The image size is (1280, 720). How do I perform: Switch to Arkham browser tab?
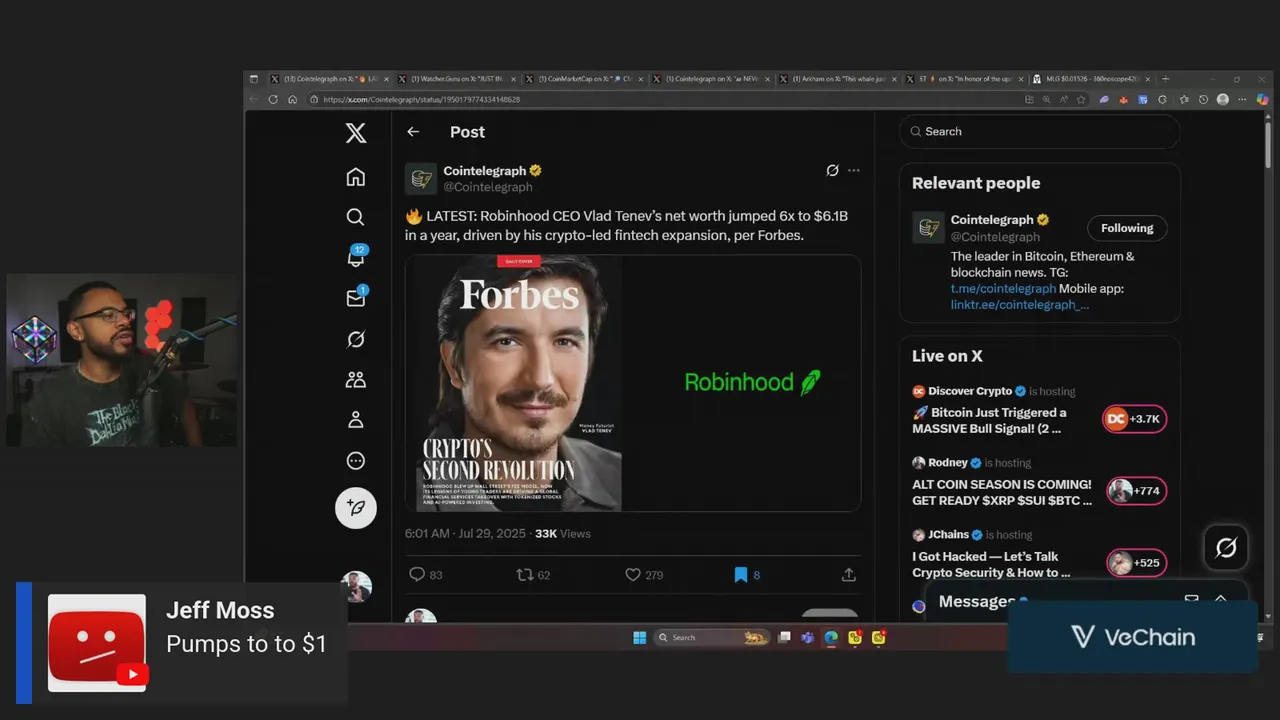pos(838,79)
